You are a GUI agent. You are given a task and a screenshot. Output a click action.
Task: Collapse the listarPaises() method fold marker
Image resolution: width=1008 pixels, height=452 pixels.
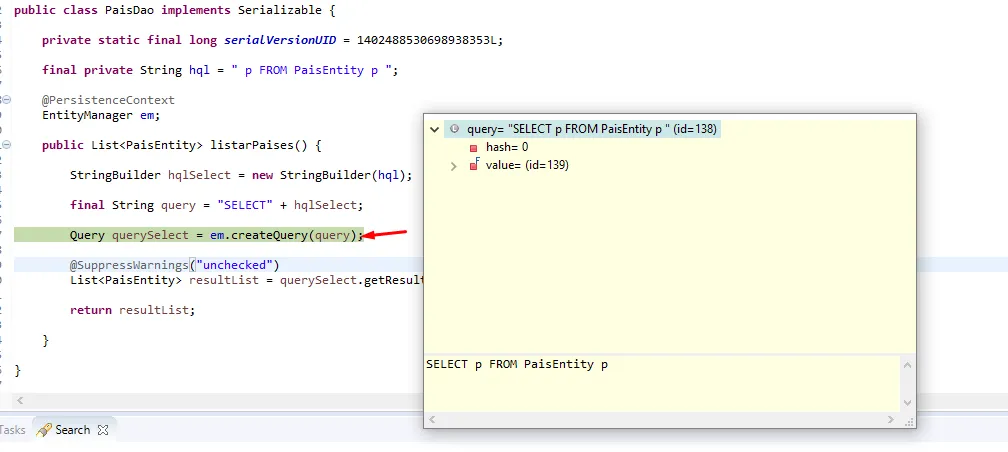(6, 145)
